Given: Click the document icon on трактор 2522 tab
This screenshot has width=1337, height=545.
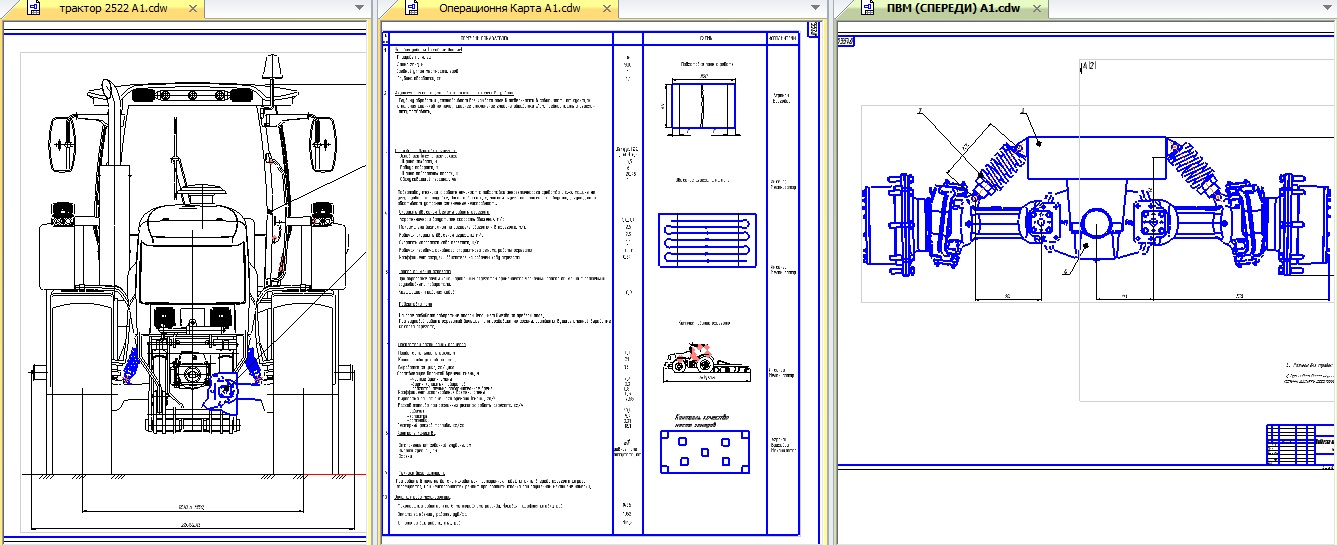Looking at the screenshot, I should 35,8.
